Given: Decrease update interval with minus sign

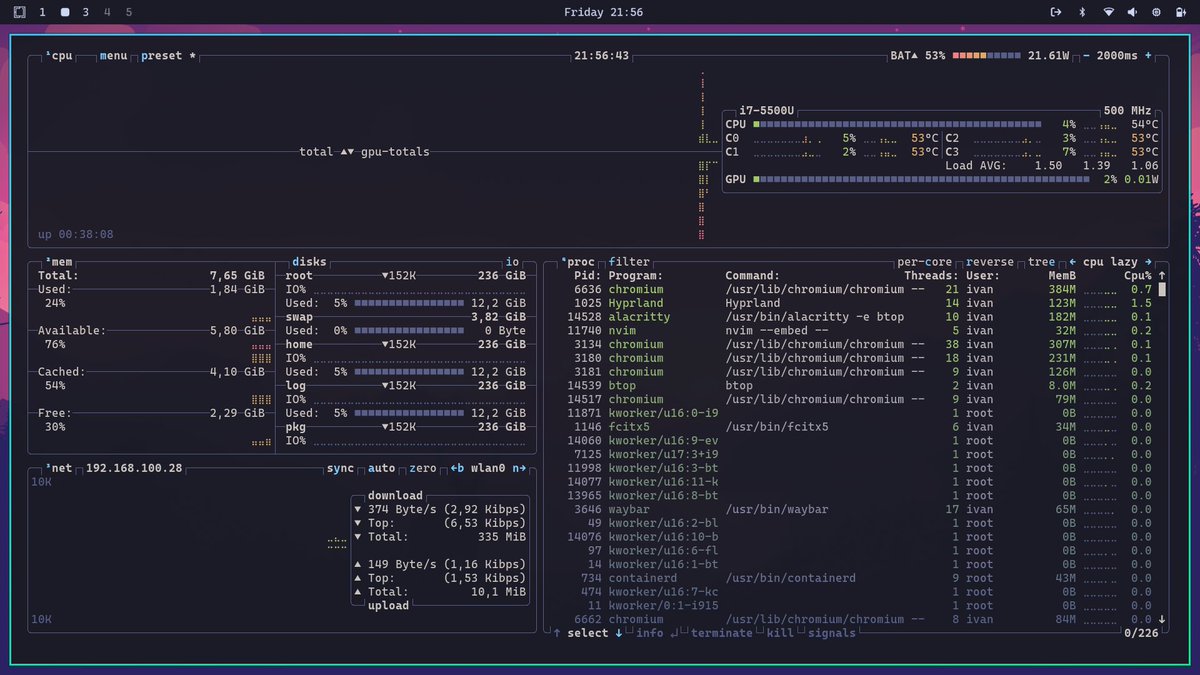Looking at the screenshot, I should 1087,56.
